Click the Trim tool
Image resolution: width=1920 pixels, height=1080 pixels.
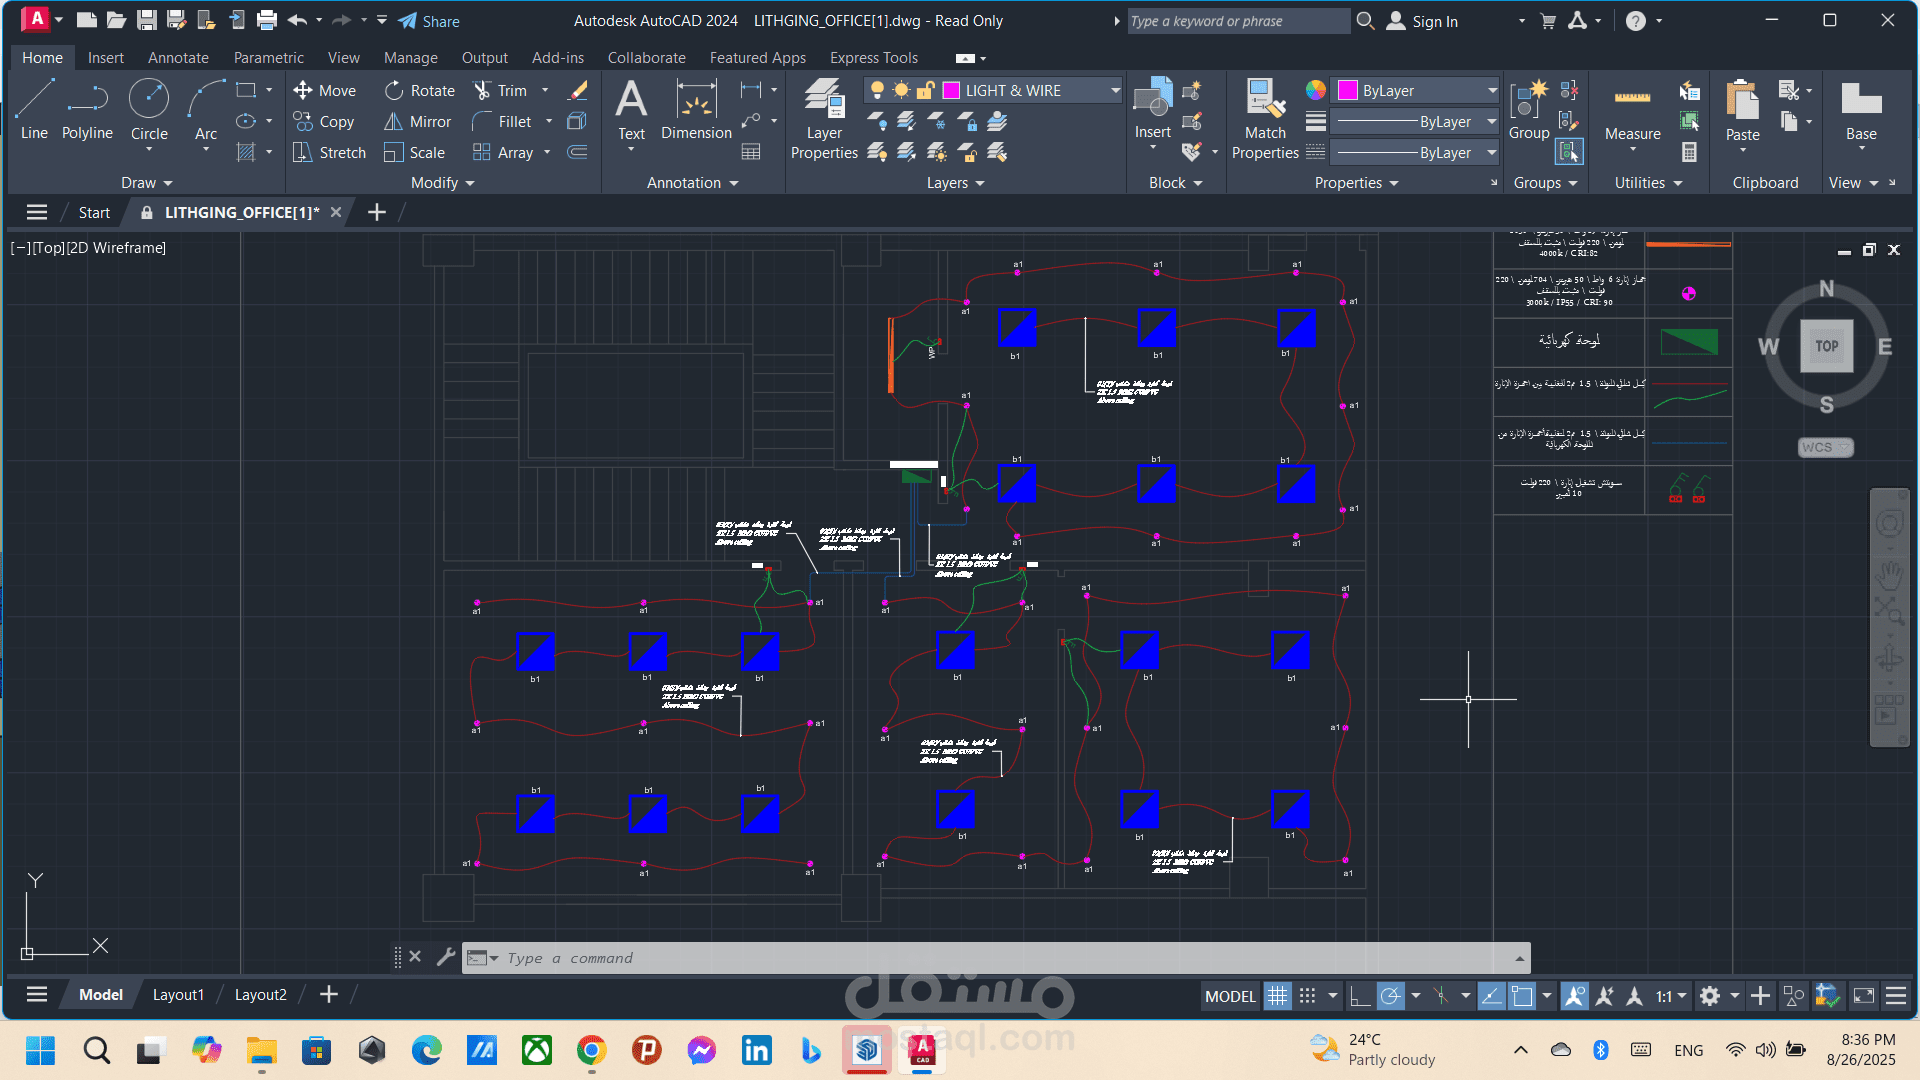pos(500,90)
